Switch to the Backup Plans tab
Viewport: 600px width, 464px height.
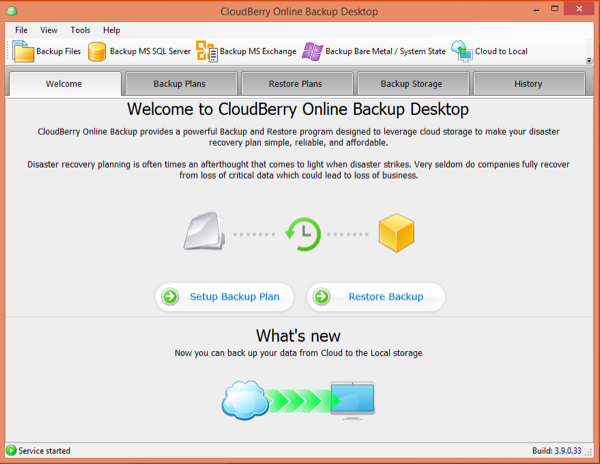pos(181,84)
